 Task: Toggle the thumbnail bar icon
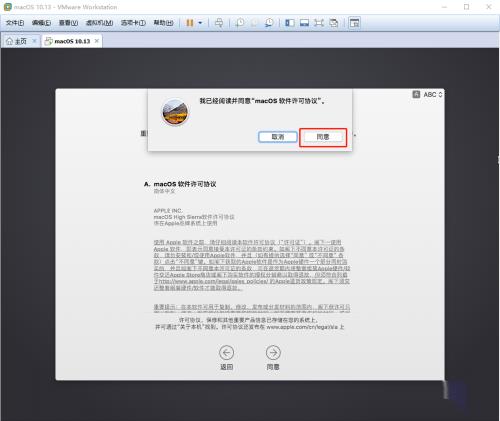(304, 23)
